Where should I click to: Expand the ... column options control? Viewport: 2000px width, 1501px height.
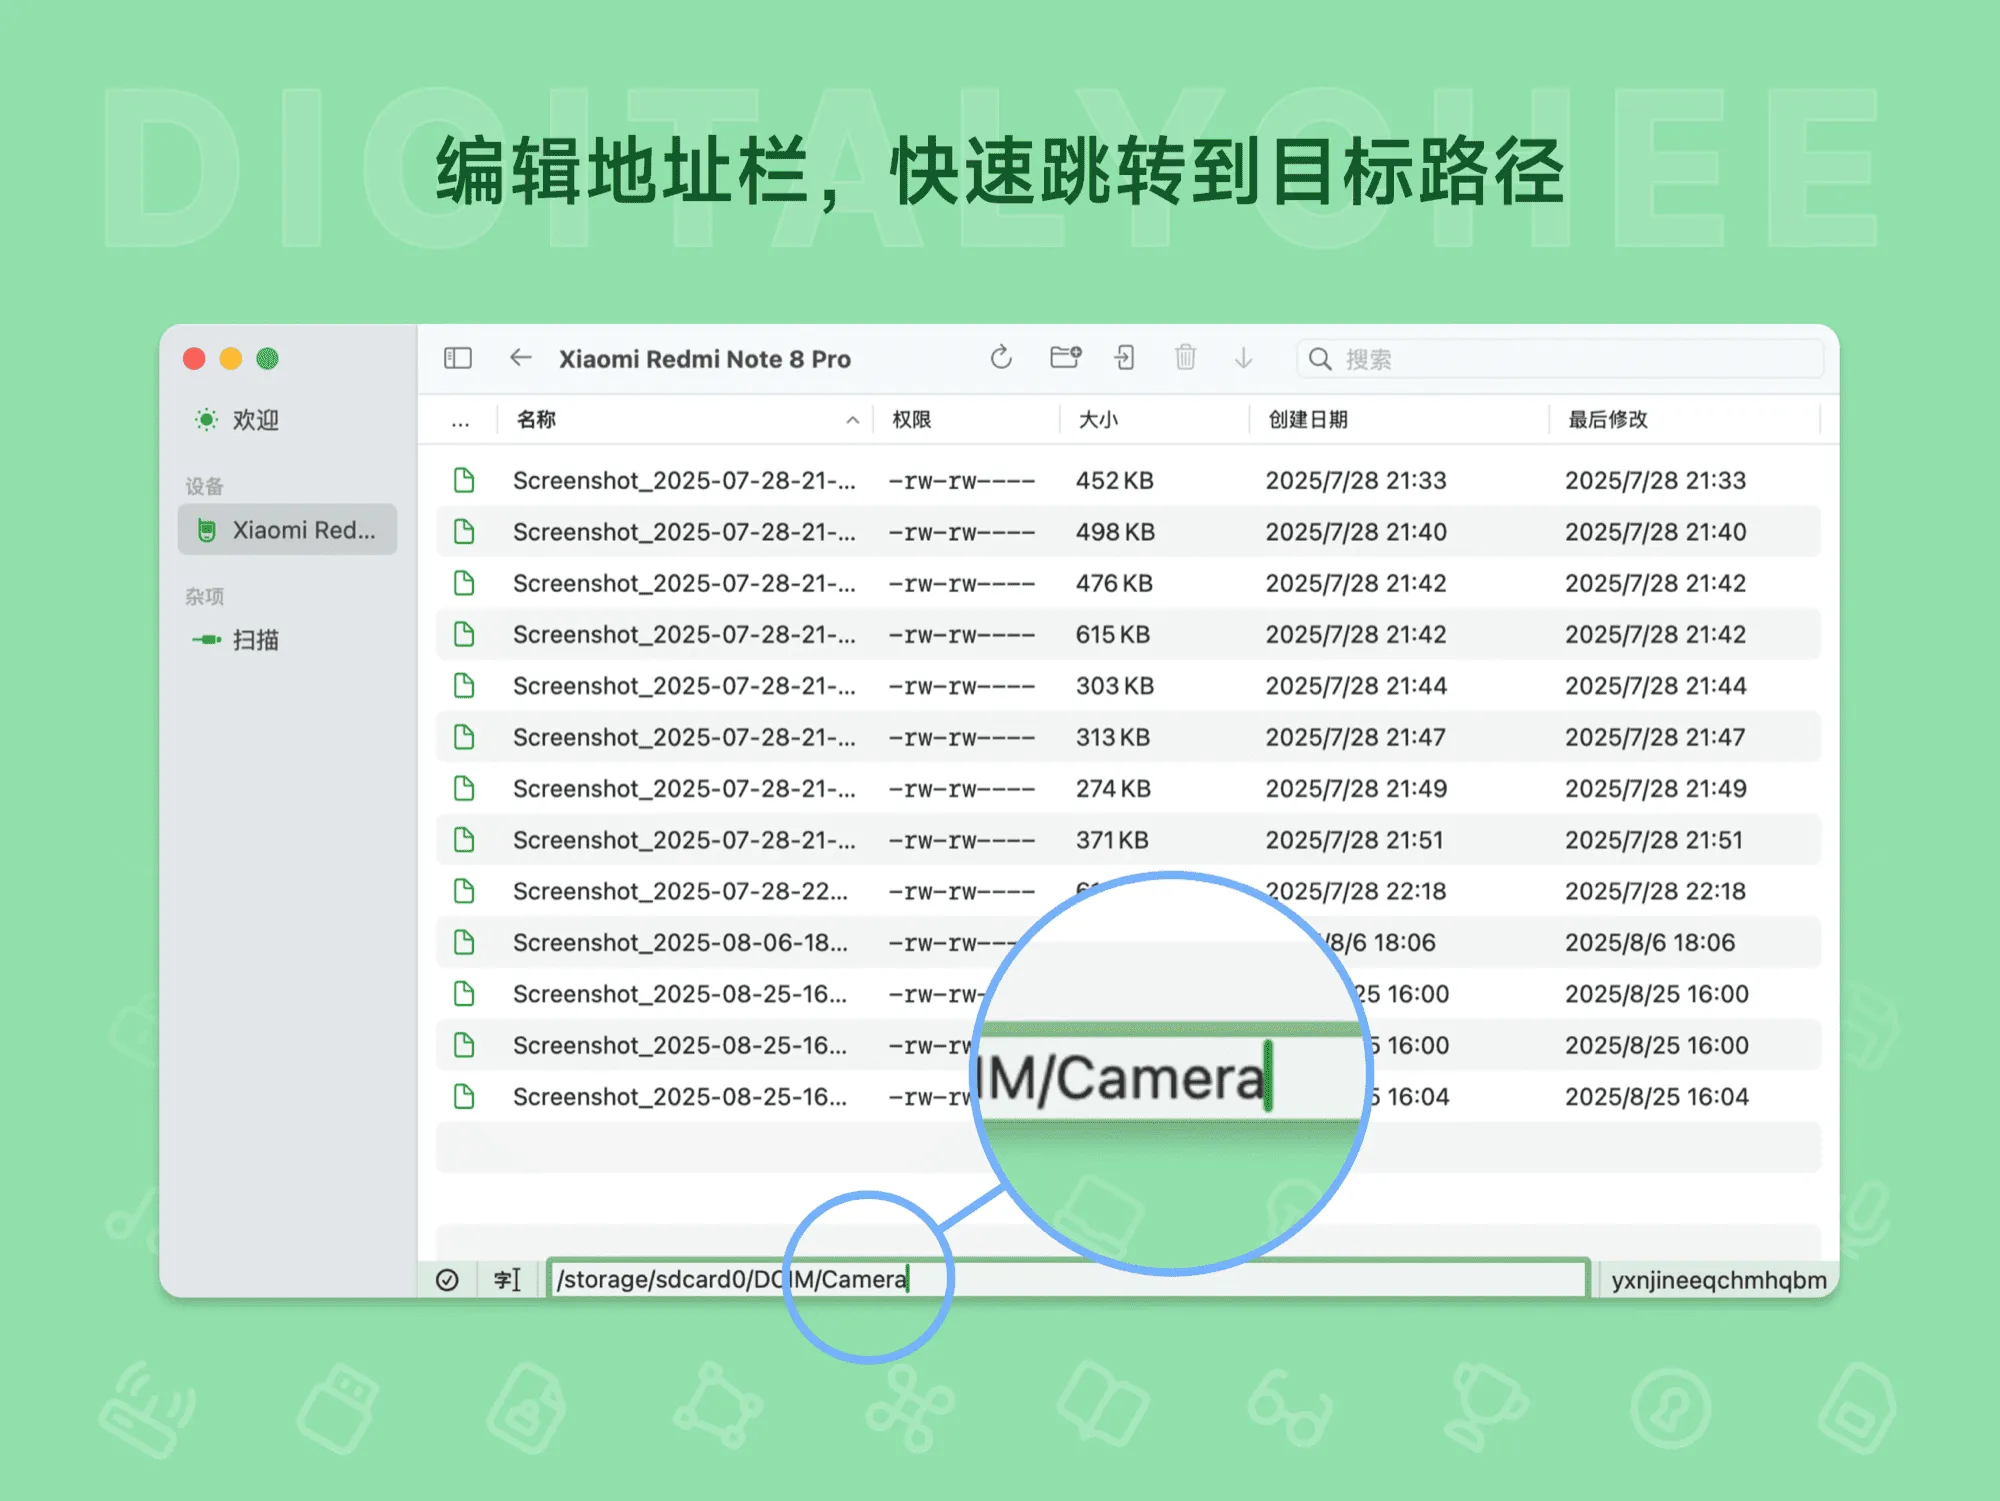tap(459, 420)
